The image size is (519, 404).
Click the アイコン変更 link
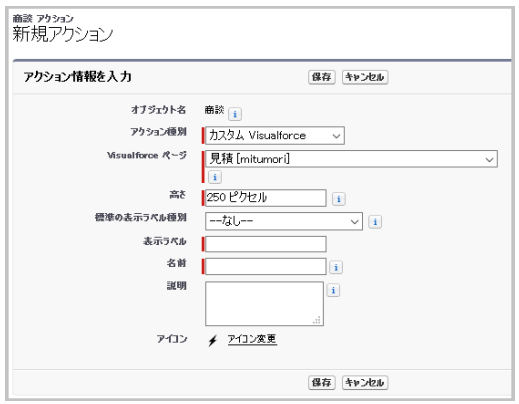click(252, 339)
